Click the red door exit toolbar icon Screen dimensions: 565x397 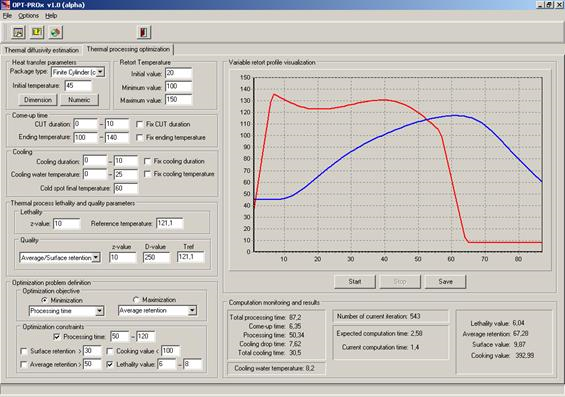coord(144,32)
